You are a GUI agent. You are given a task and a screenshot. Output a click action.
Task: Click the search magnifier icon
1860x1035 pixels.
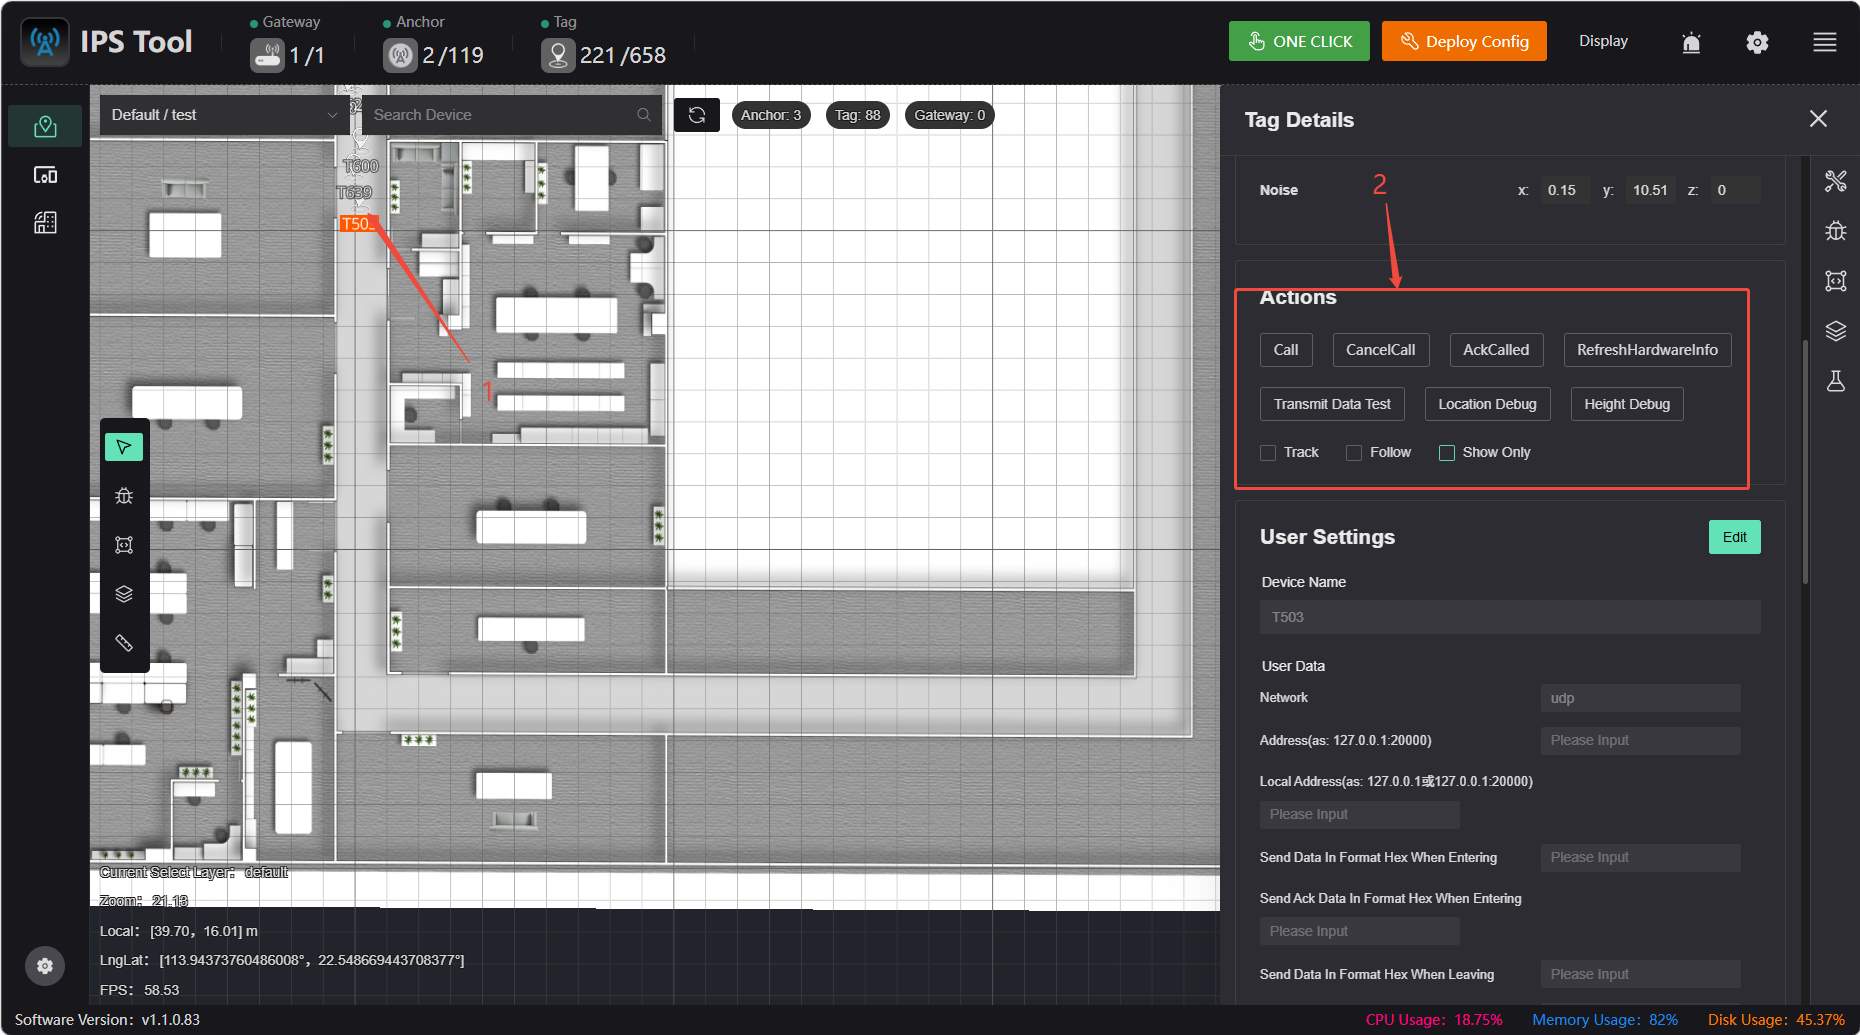point(644,115)
